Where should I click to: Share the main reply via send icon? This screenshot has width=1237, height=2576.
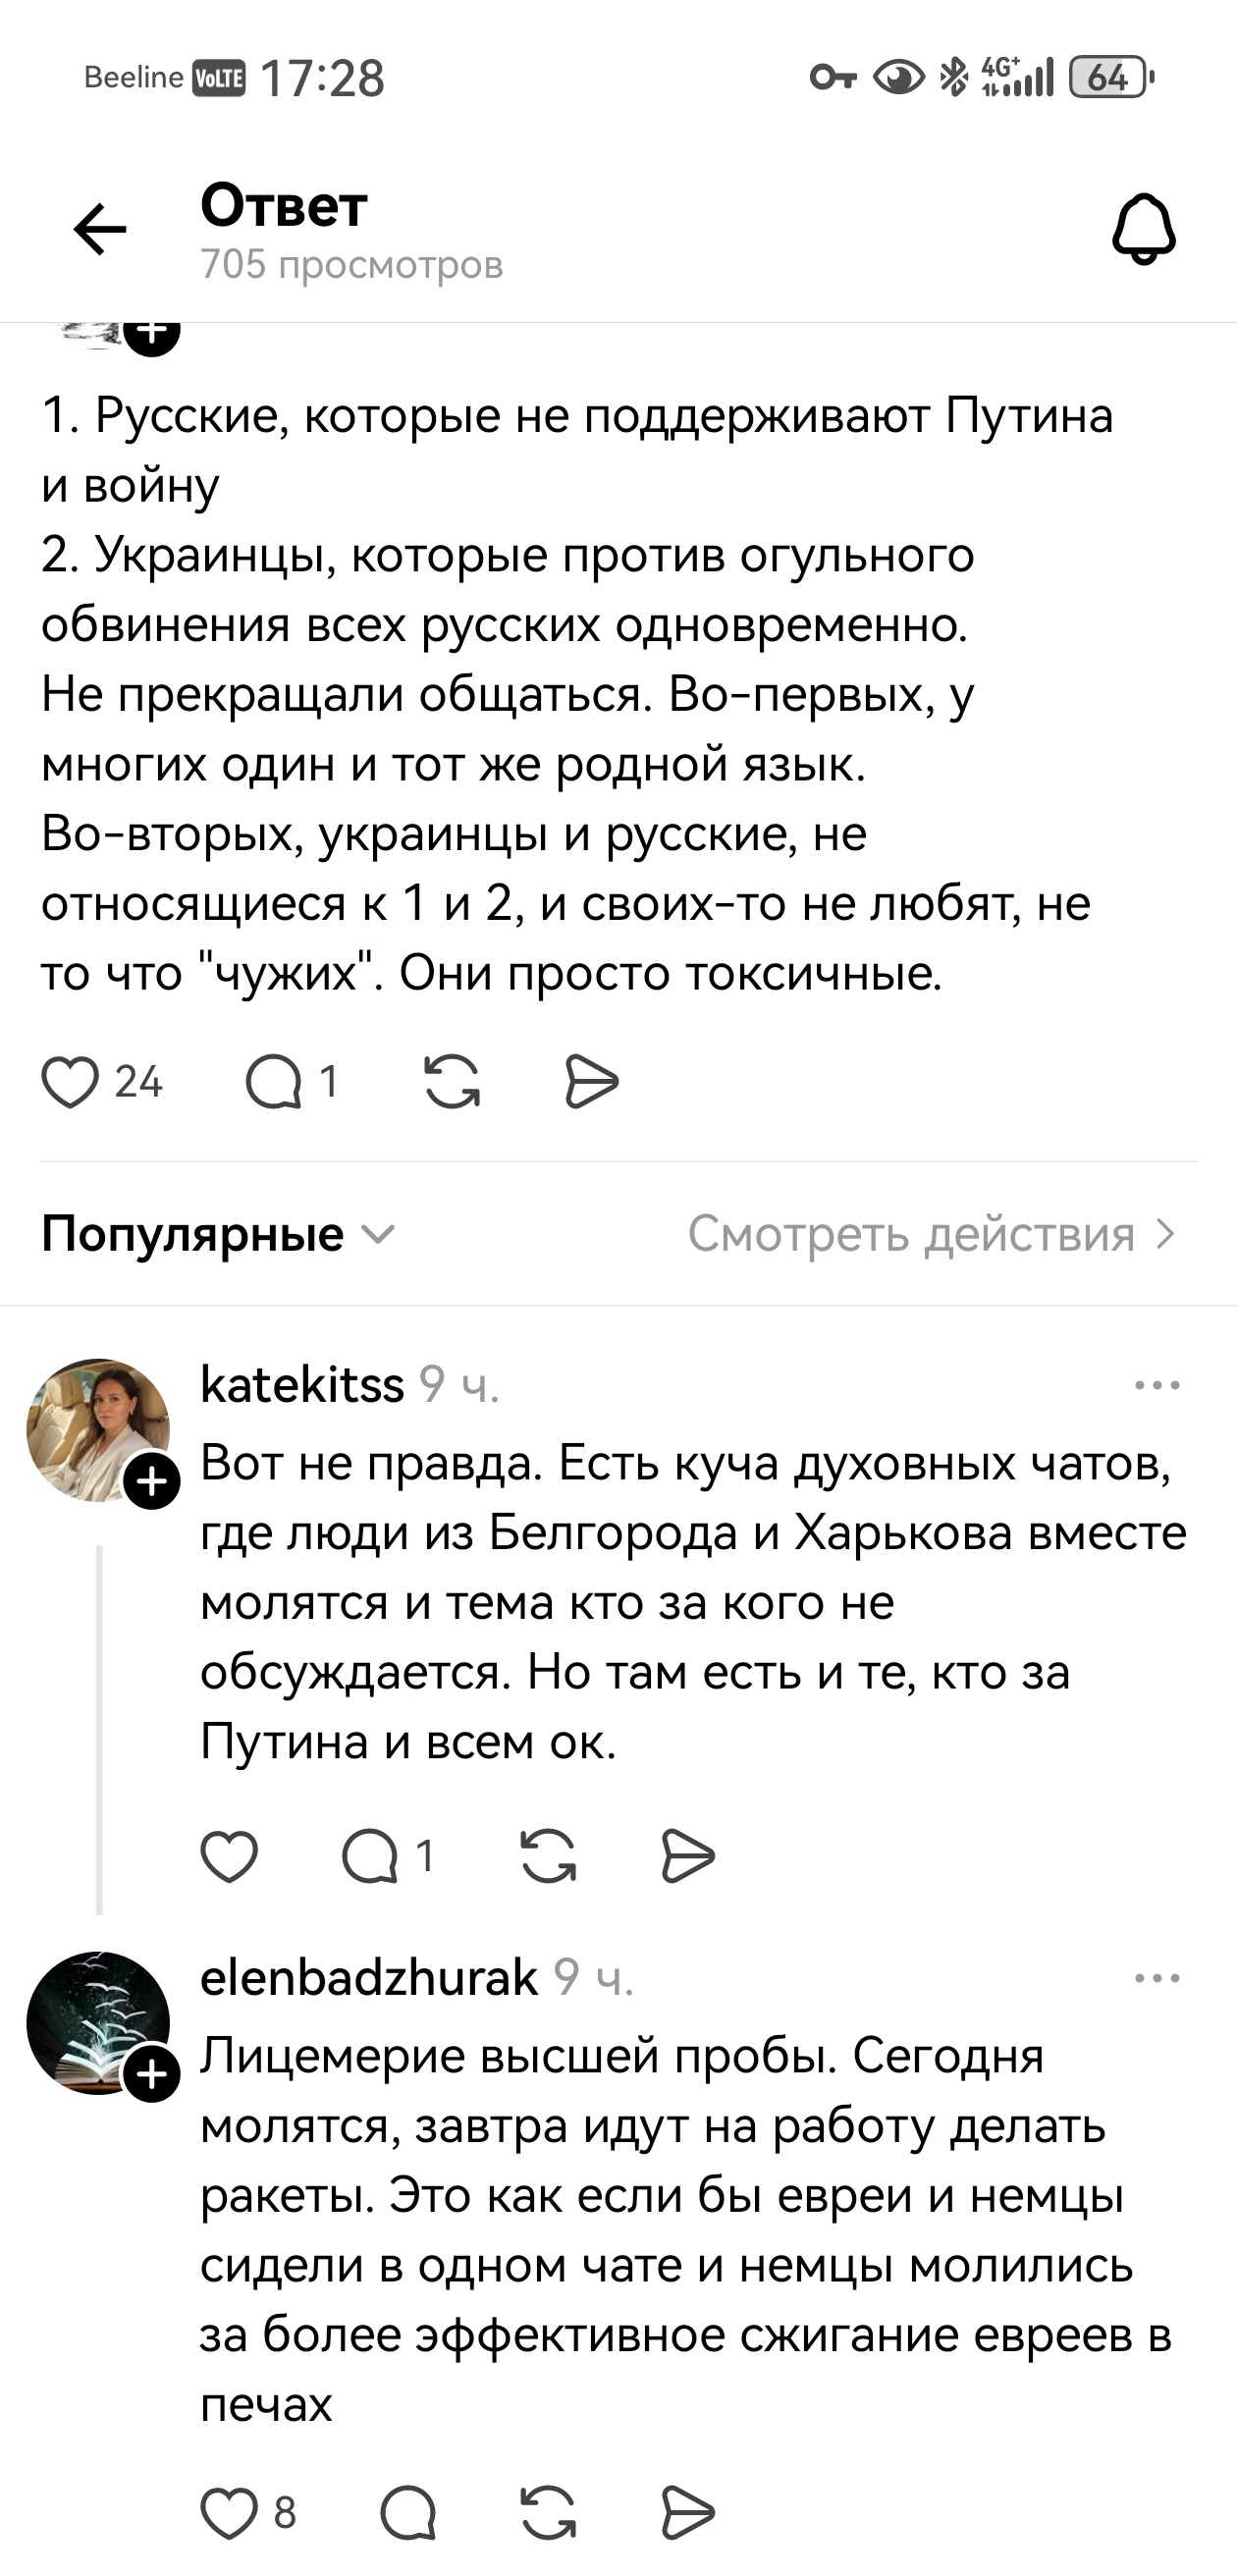tap(592, 1081)
